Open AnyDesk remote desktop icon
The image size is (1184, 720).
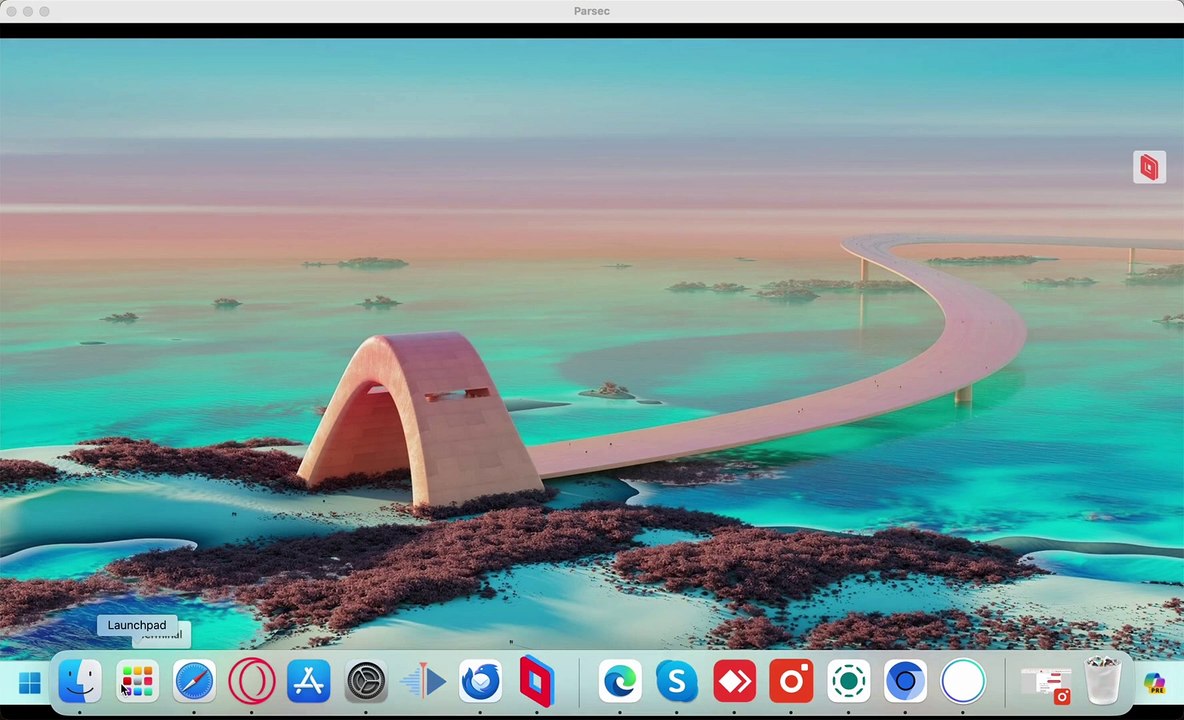point(734,682)
